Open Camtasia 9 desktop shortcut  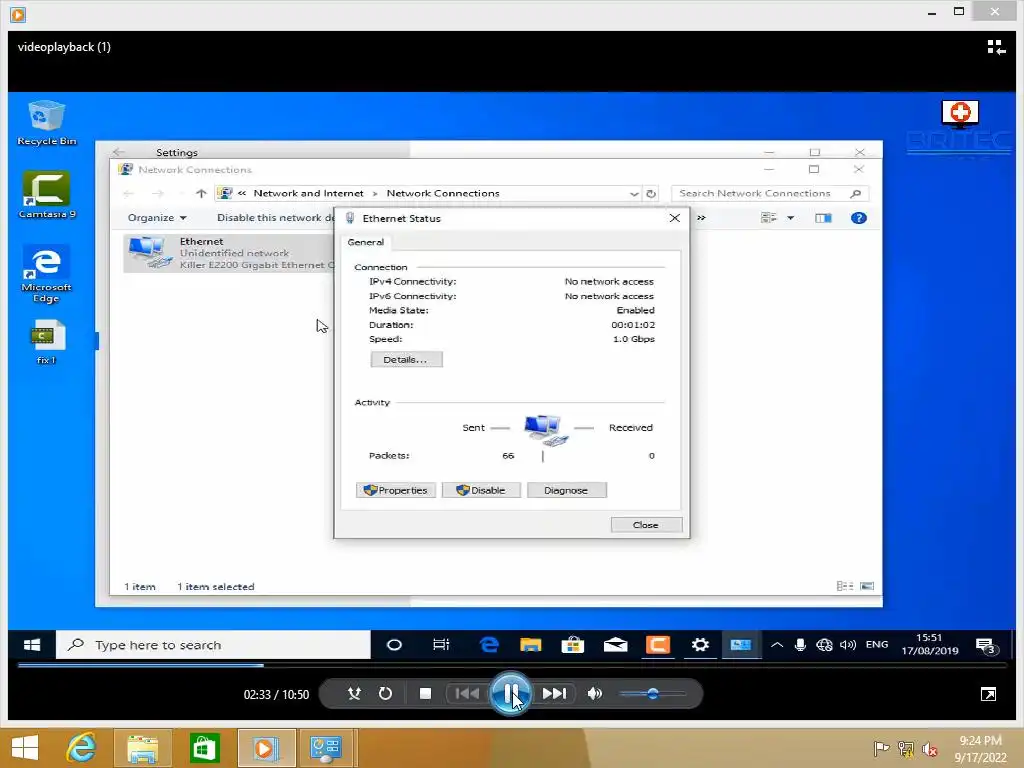(46, 195)
